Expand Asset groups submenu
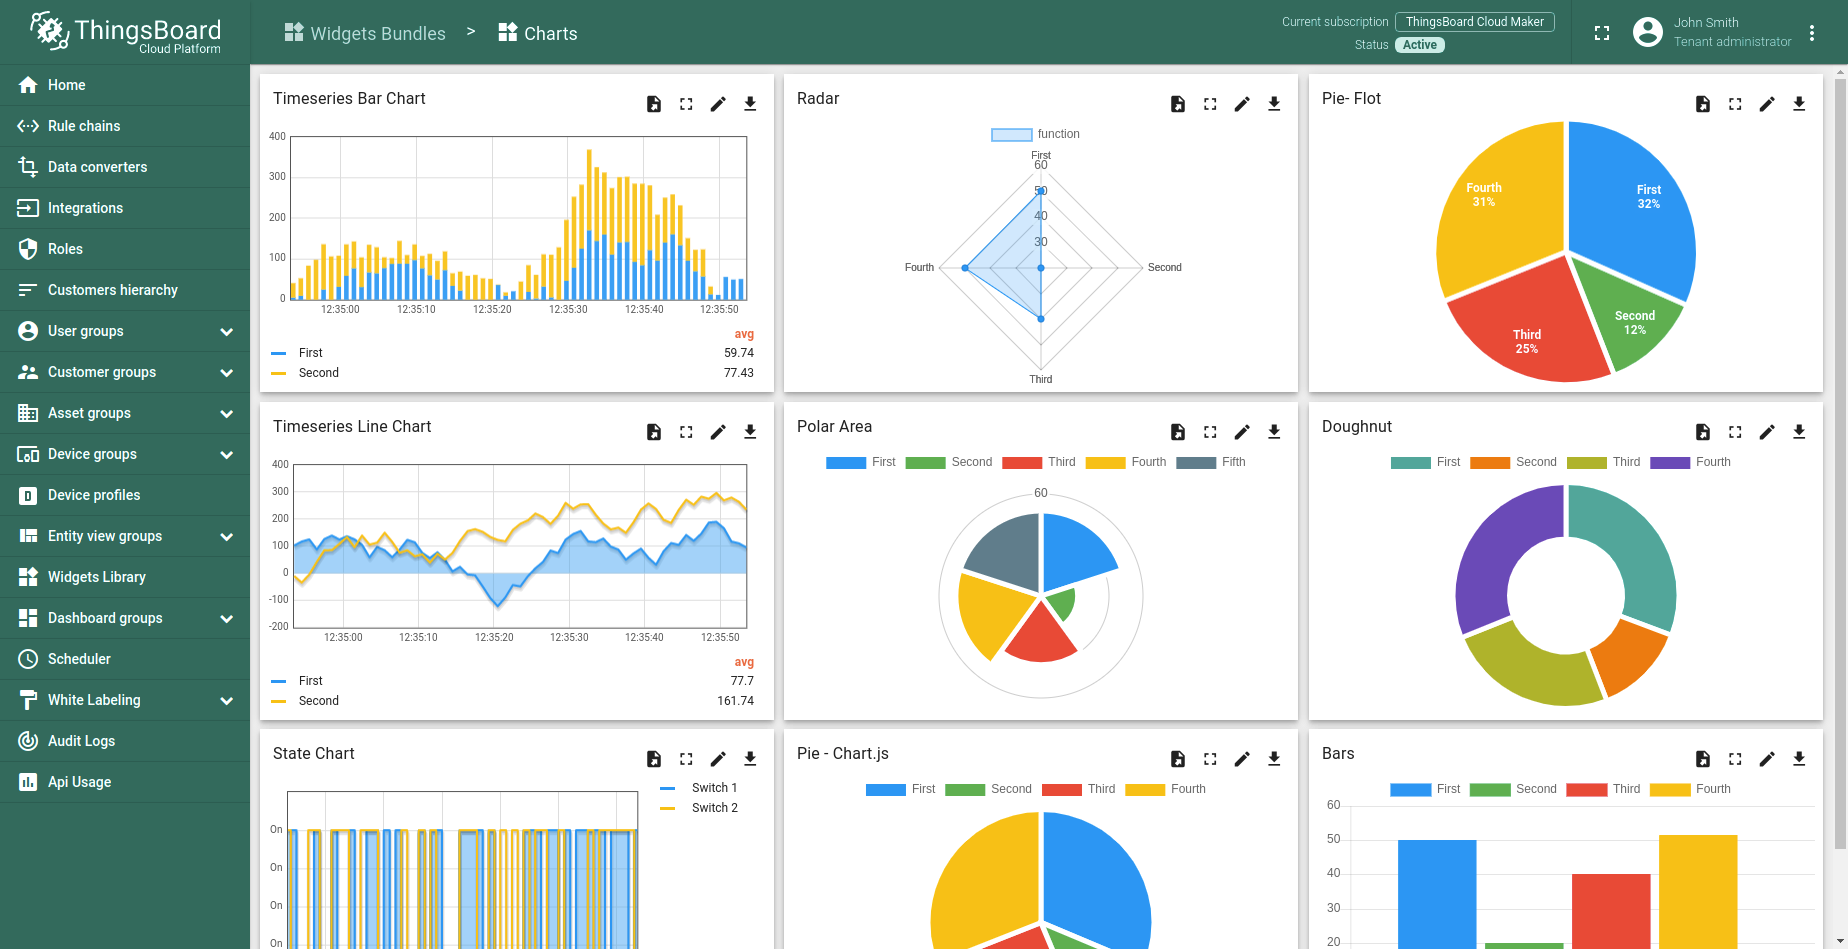This screenshot has width=1848, height=949. coord(227,413)
